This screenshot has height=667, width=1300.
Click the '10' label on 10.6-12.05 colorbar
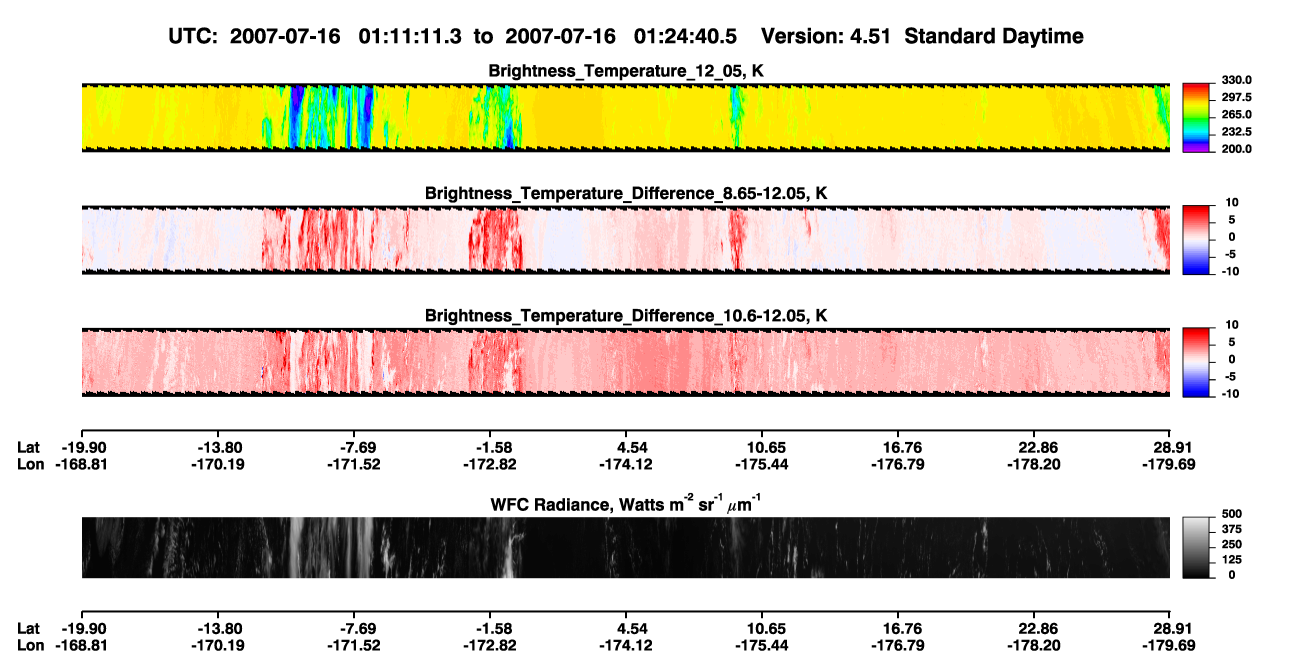(x=1233, y=325)
